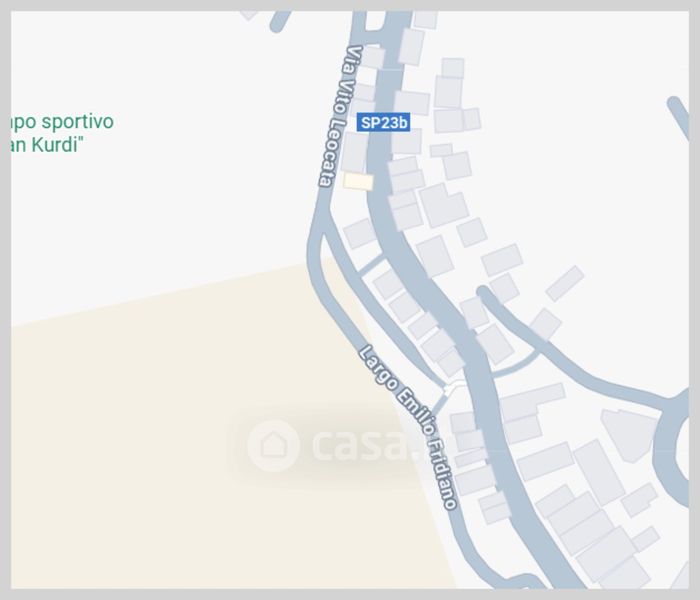Image resolution: width=700 pixels, height=600 pixels.
Task: Select the Largo Emilio Fridiano street label
Action: (408, 426)
